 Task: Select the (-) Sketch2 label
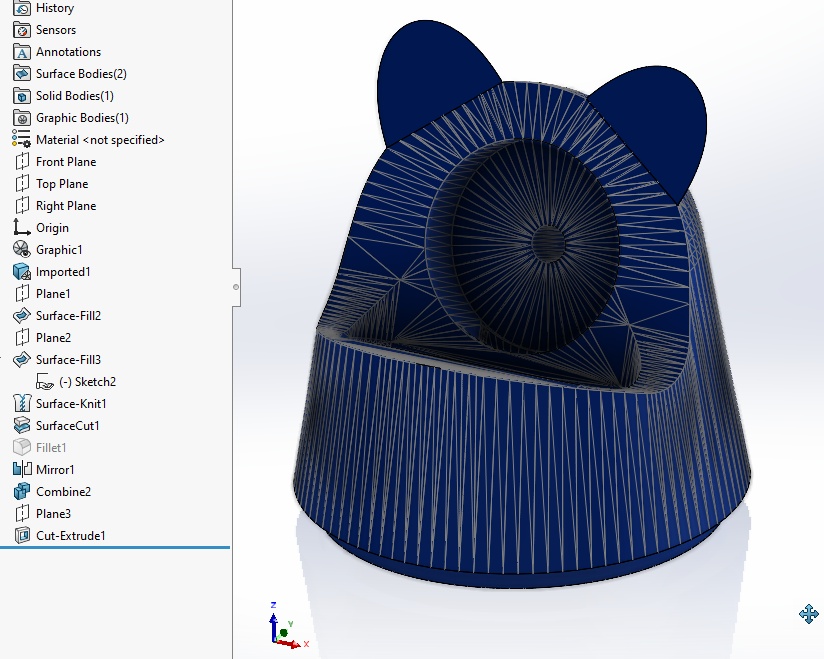(87, 382)
